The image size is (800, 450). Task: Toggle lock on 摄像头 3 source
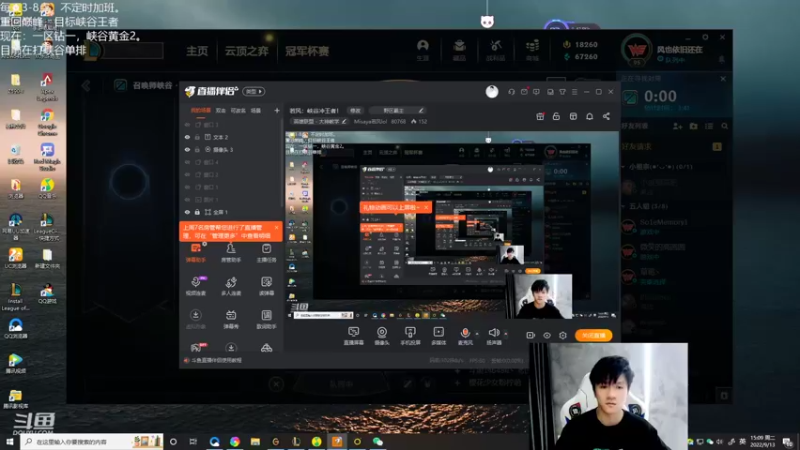point(197,149)
